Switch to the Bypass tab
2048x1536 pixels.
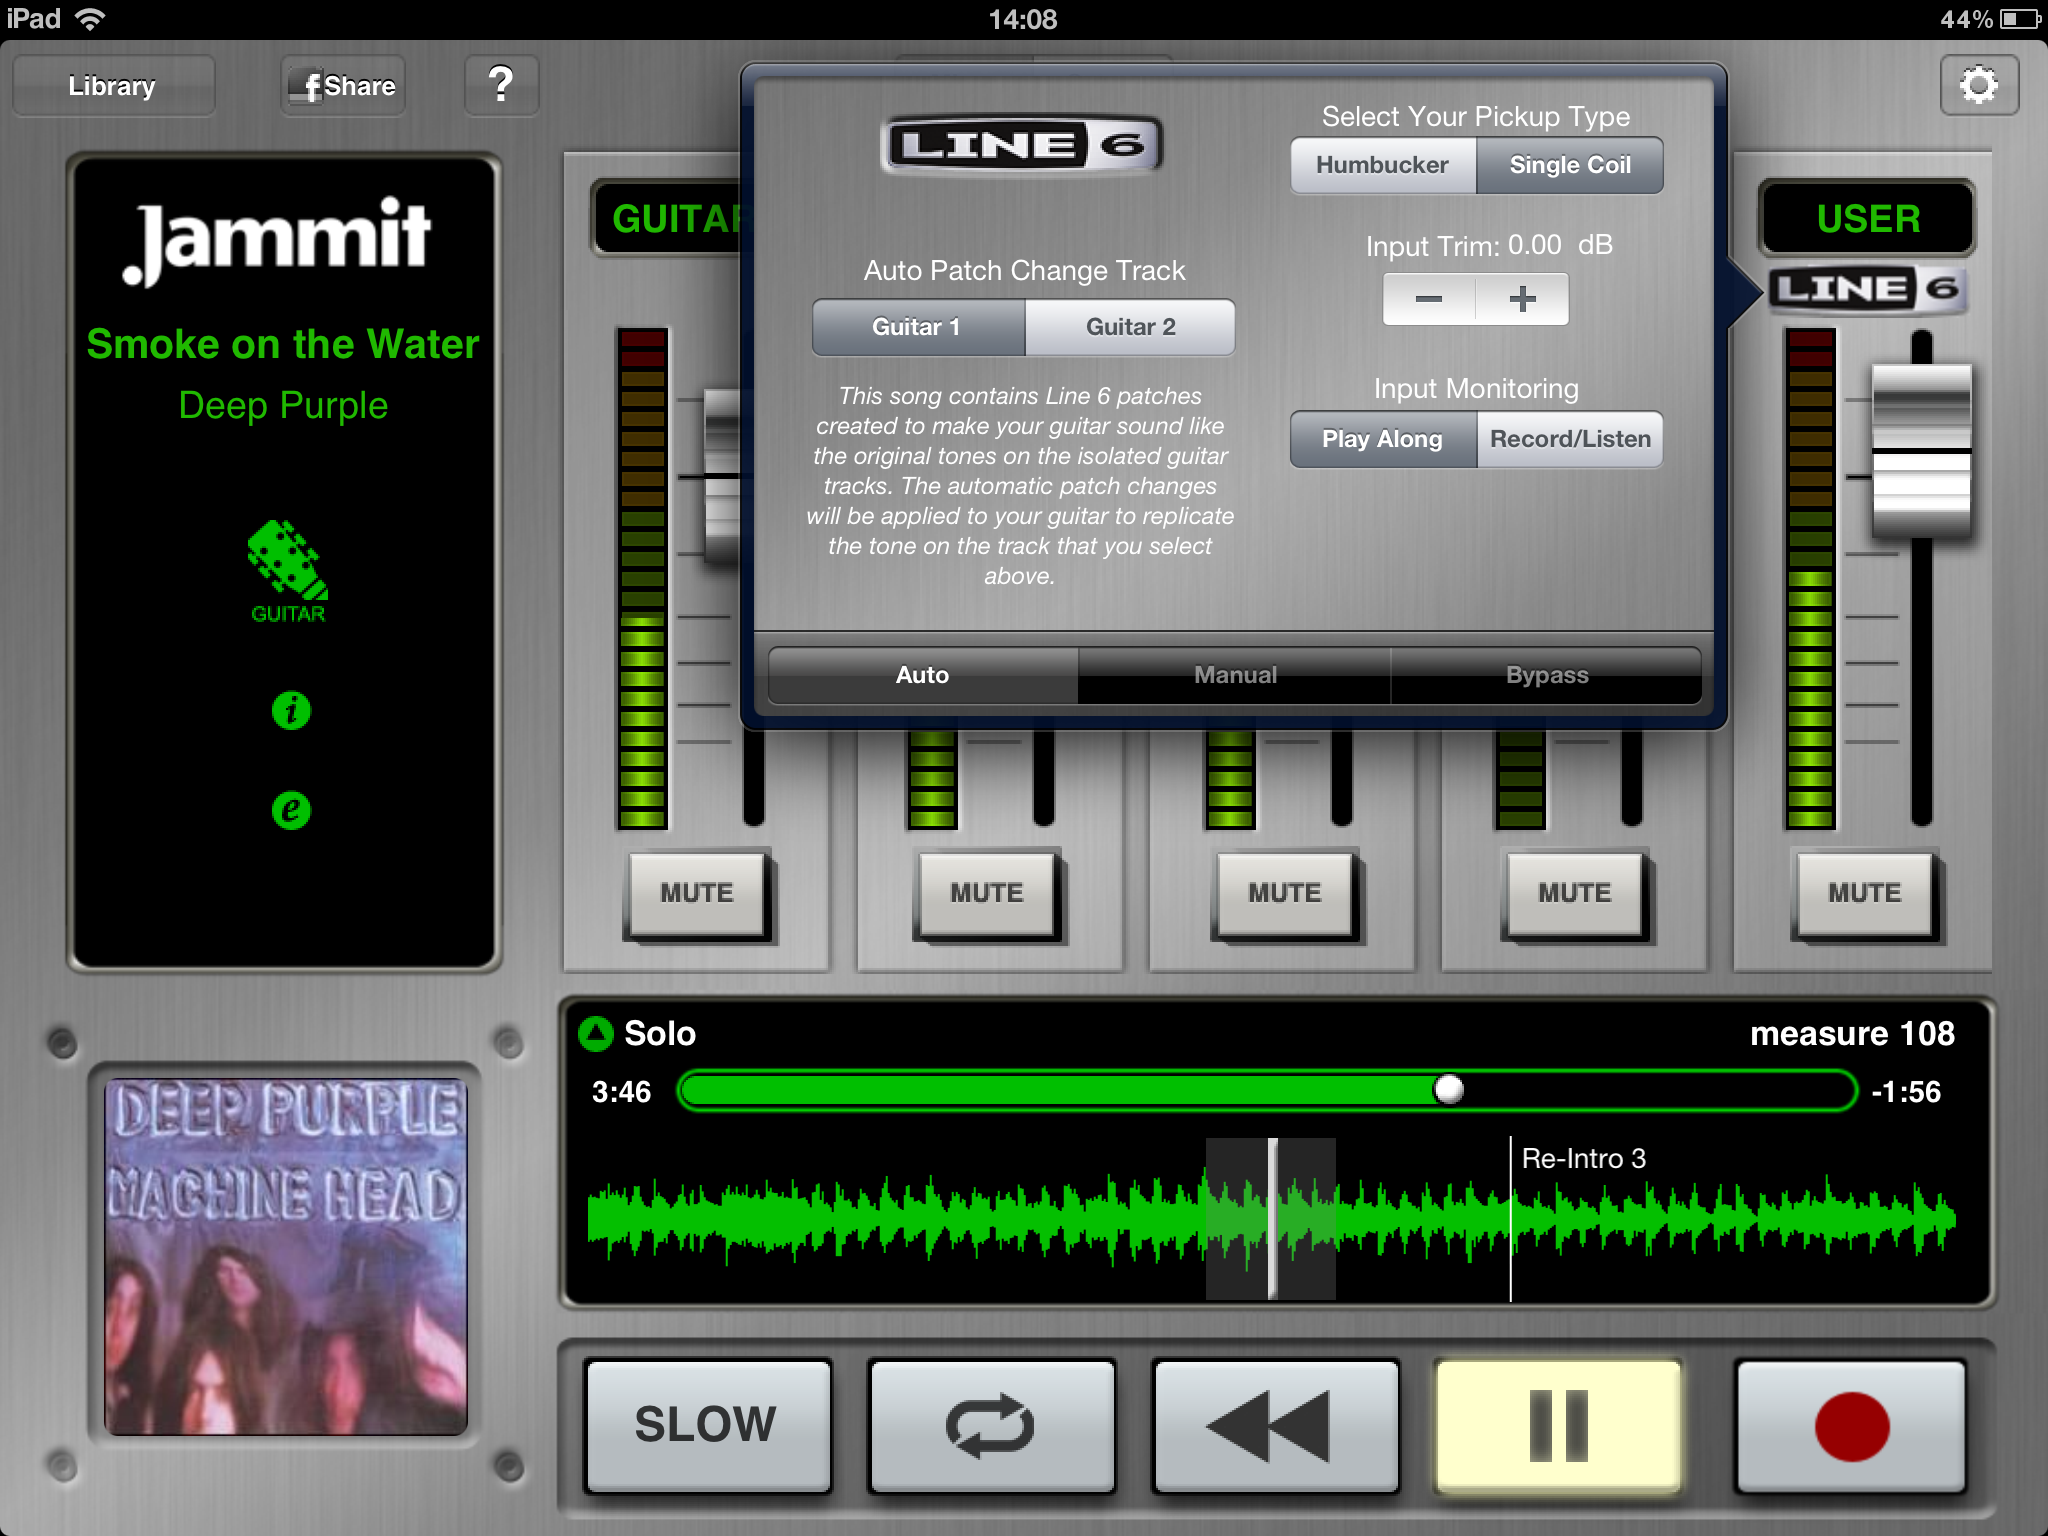click(1547, 675)
